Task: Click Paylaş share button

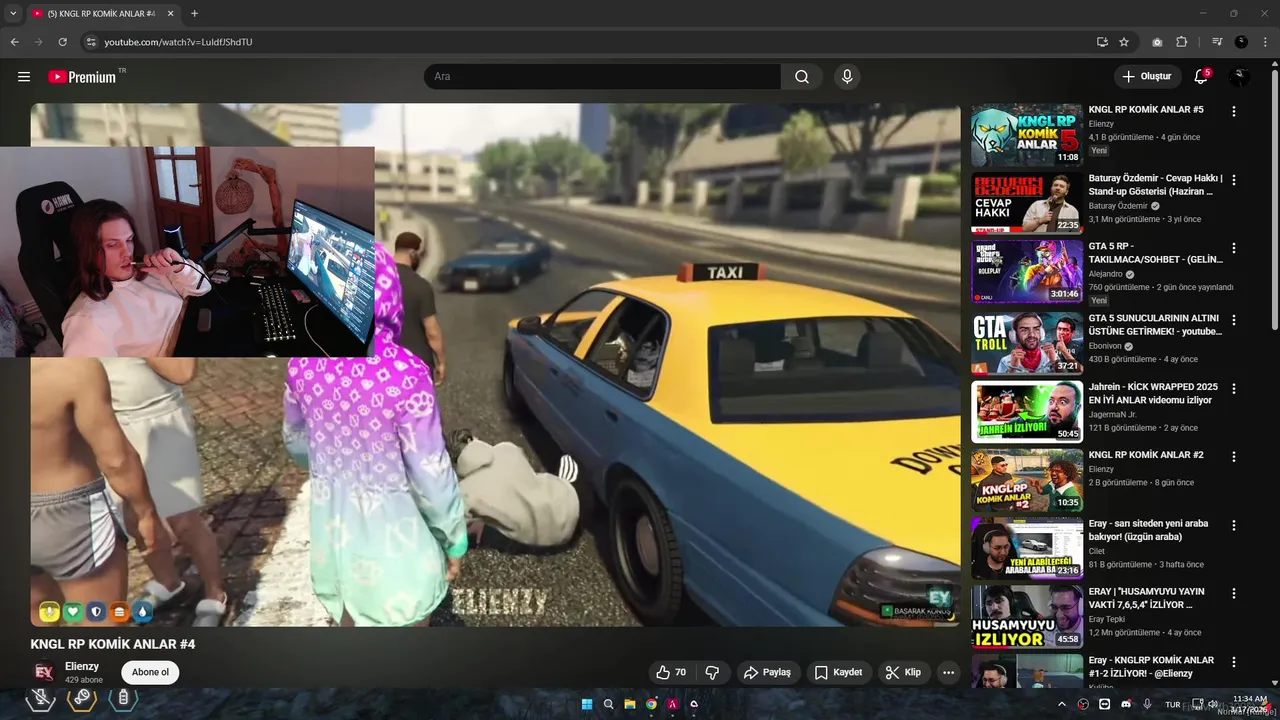Action: [768, 672]
